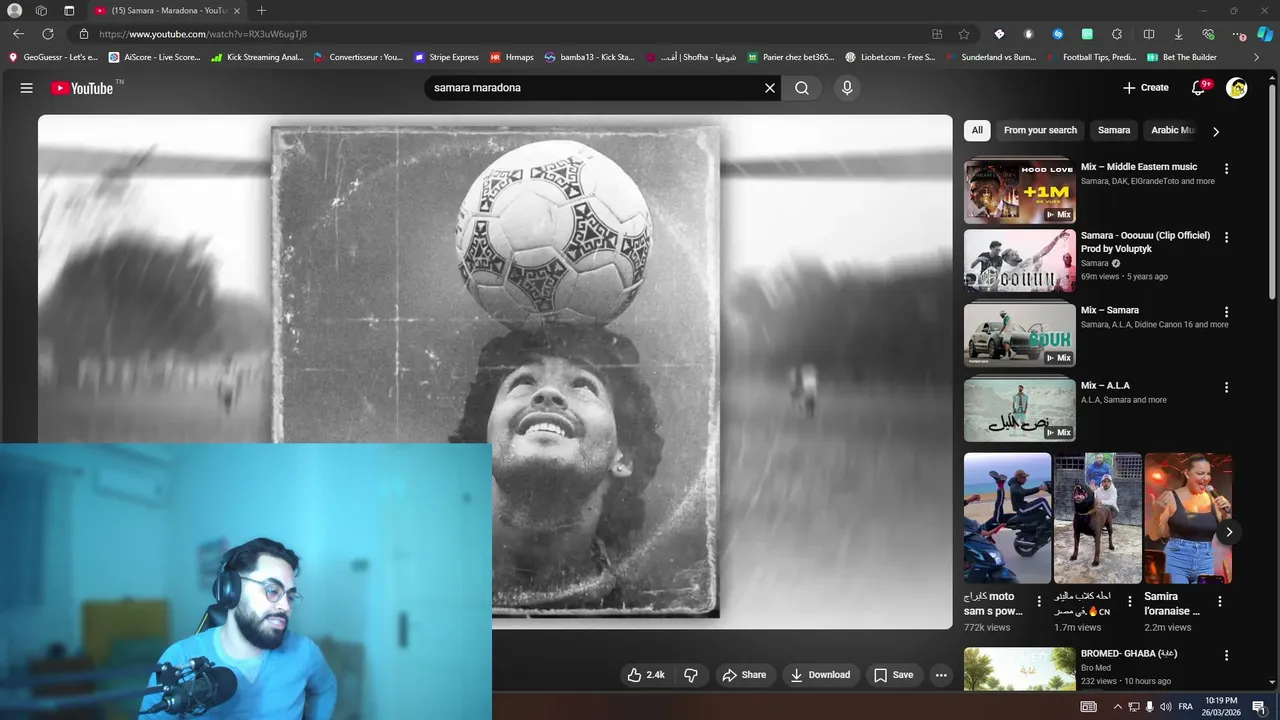Screen dimensions: 1280x720
Task: Open options for Mix – A.L.A
Action: [x=1227, y=387]
